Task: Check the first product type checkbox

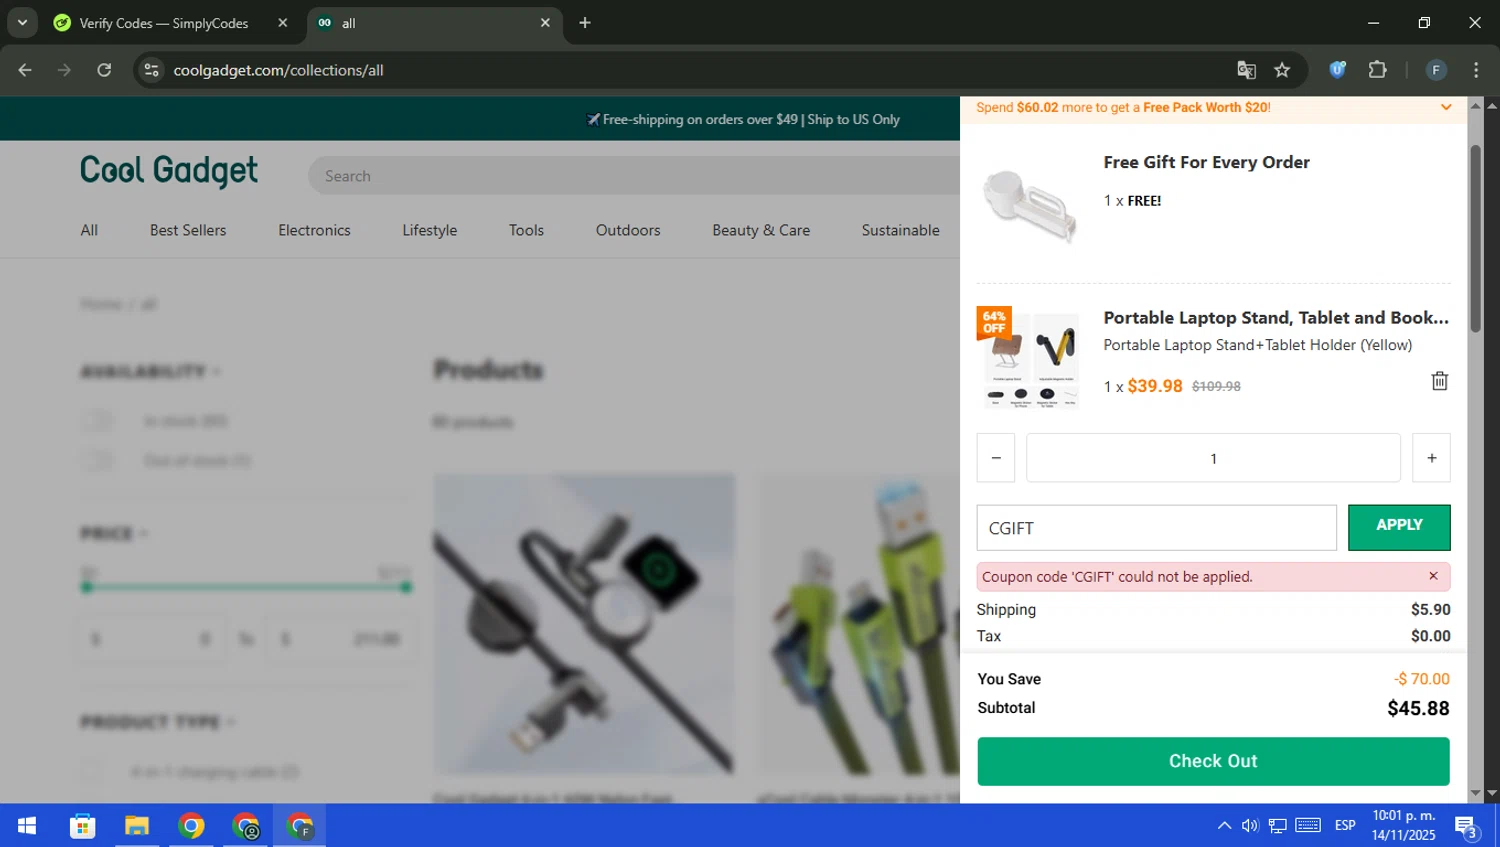Action: pyautogui.click(x=91, y=771)
